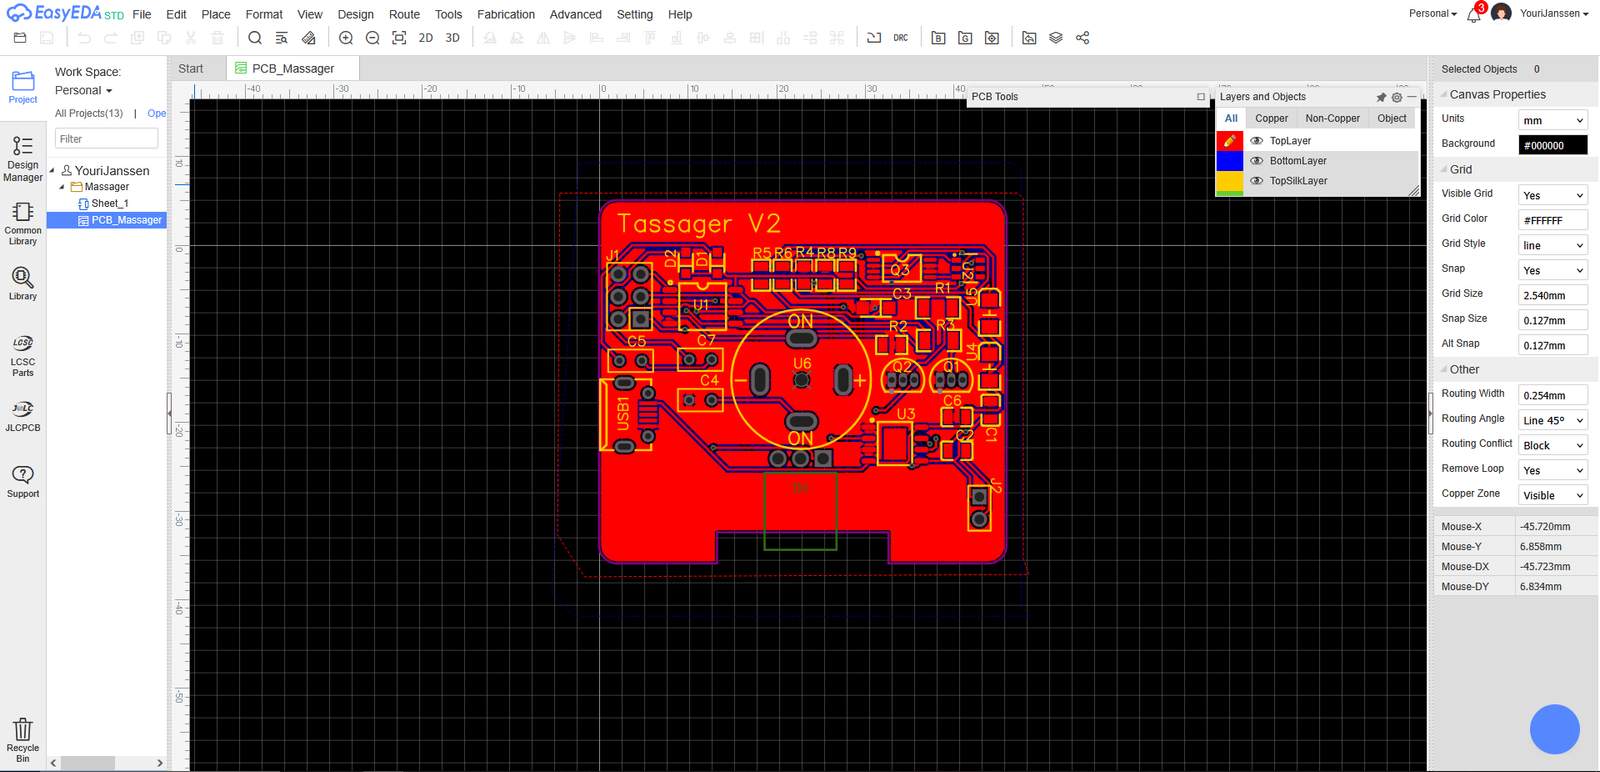This screenshot has width=1600, height=772.
Task: Switch to 3D view in toolbar
Action: pos(452,38)
